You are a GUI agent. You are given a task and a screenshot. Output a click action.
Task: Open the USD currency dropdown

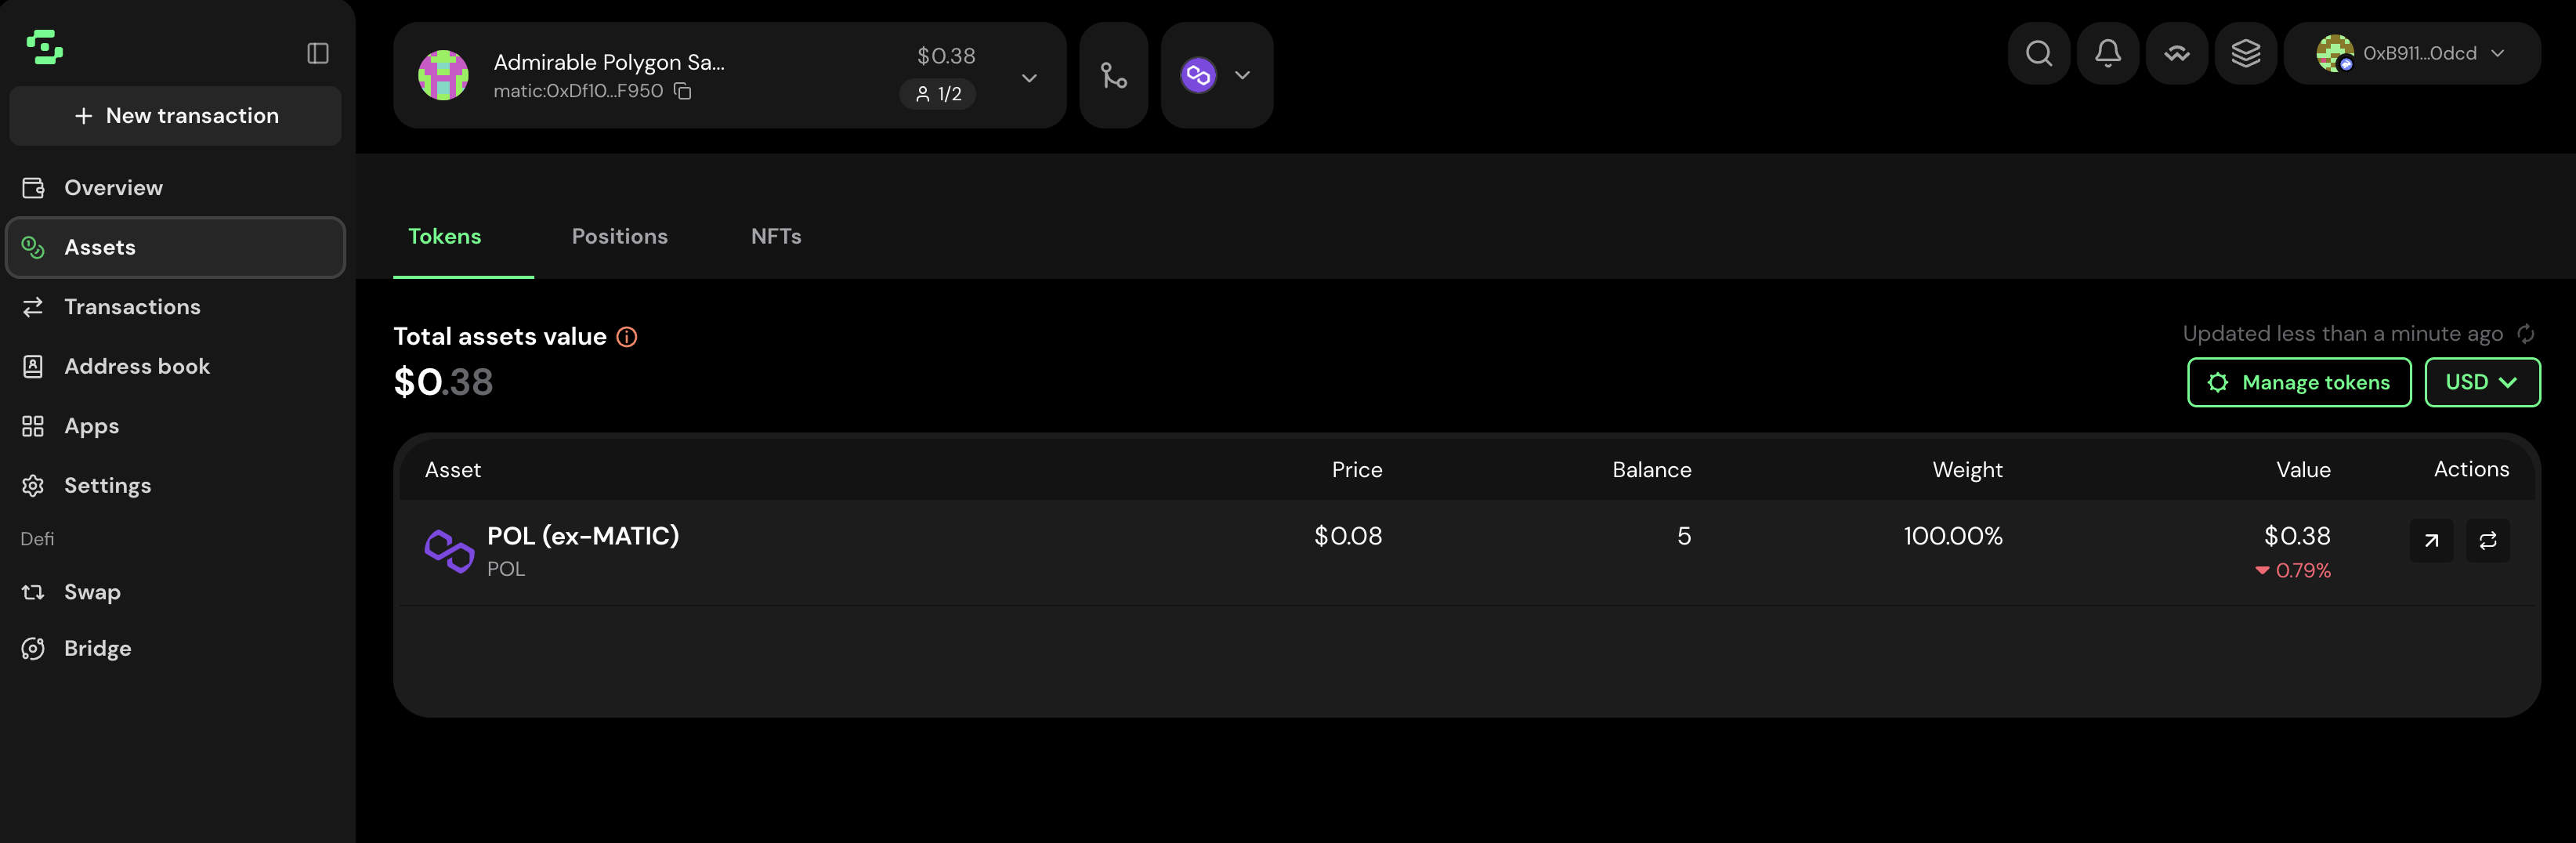coord(2481,382)
